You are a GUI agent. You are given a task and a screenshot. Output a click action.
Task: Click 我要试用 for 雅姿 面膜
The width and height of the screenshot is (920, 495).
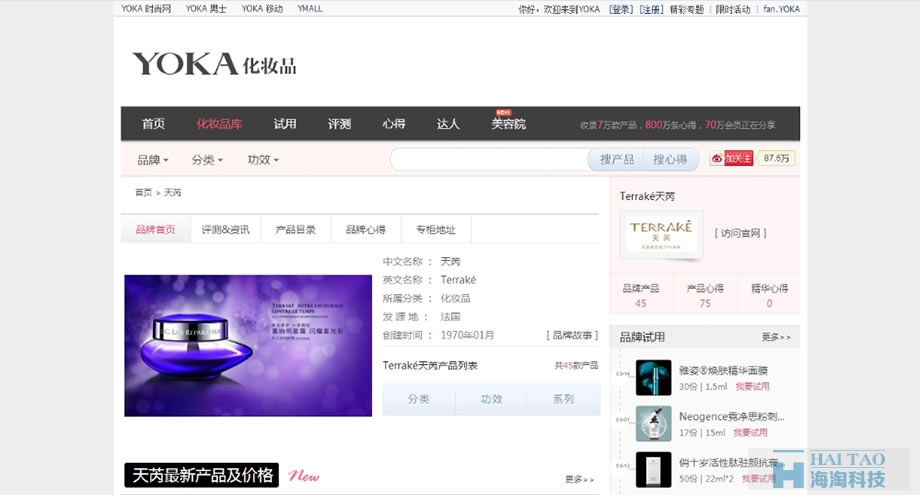pyautogui.click(x=753, y=386)
